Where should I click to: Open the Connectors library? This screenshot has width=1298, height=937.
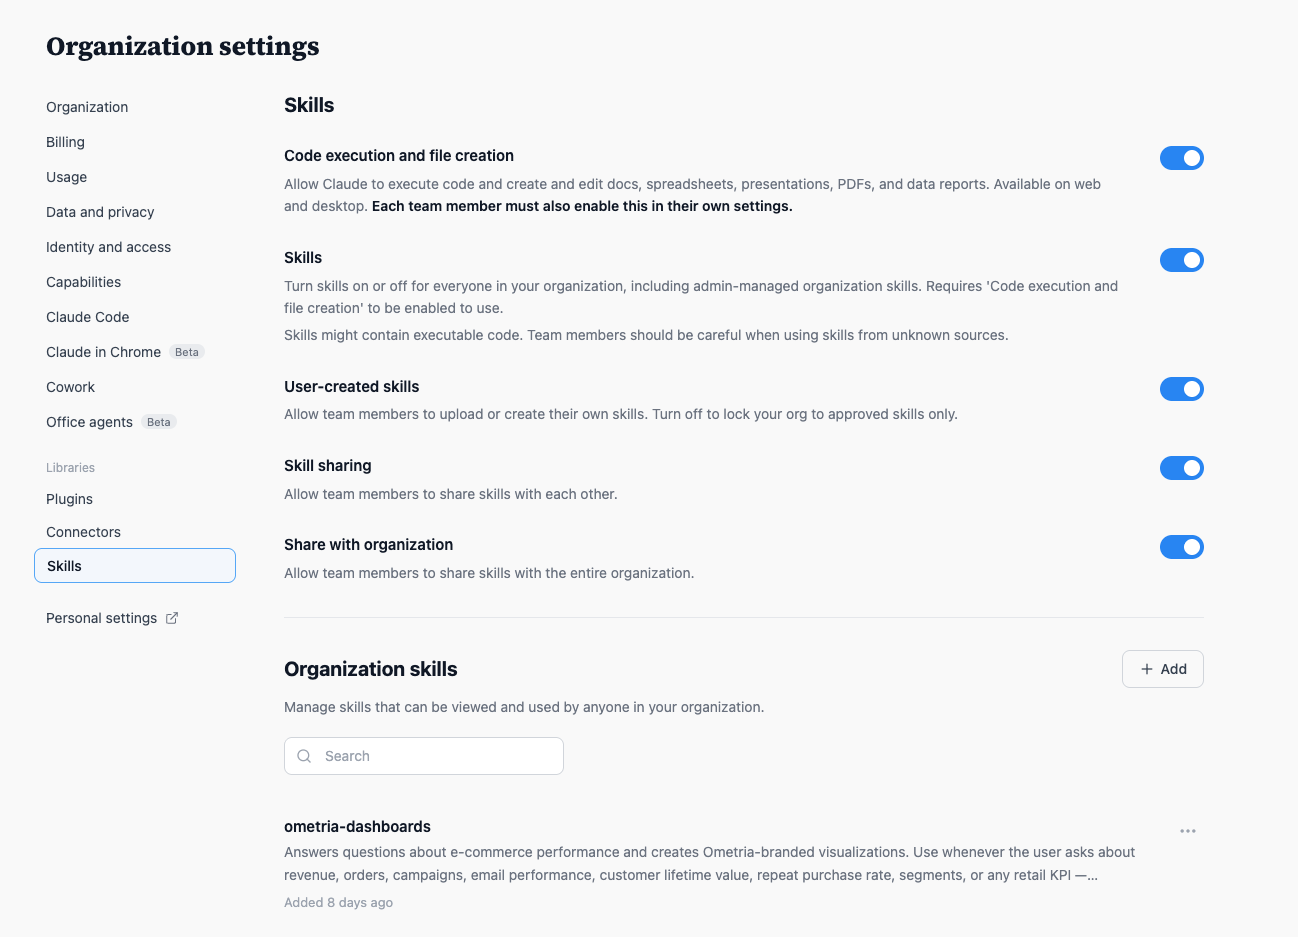[x=83, y=532]
